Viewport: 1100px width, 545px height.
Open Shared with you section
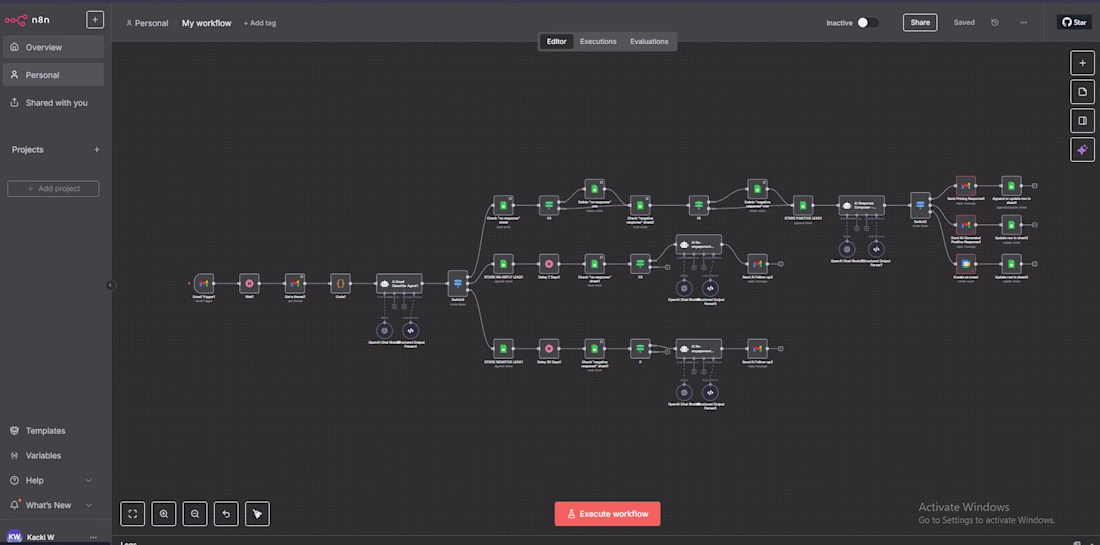tap(53, 102)
